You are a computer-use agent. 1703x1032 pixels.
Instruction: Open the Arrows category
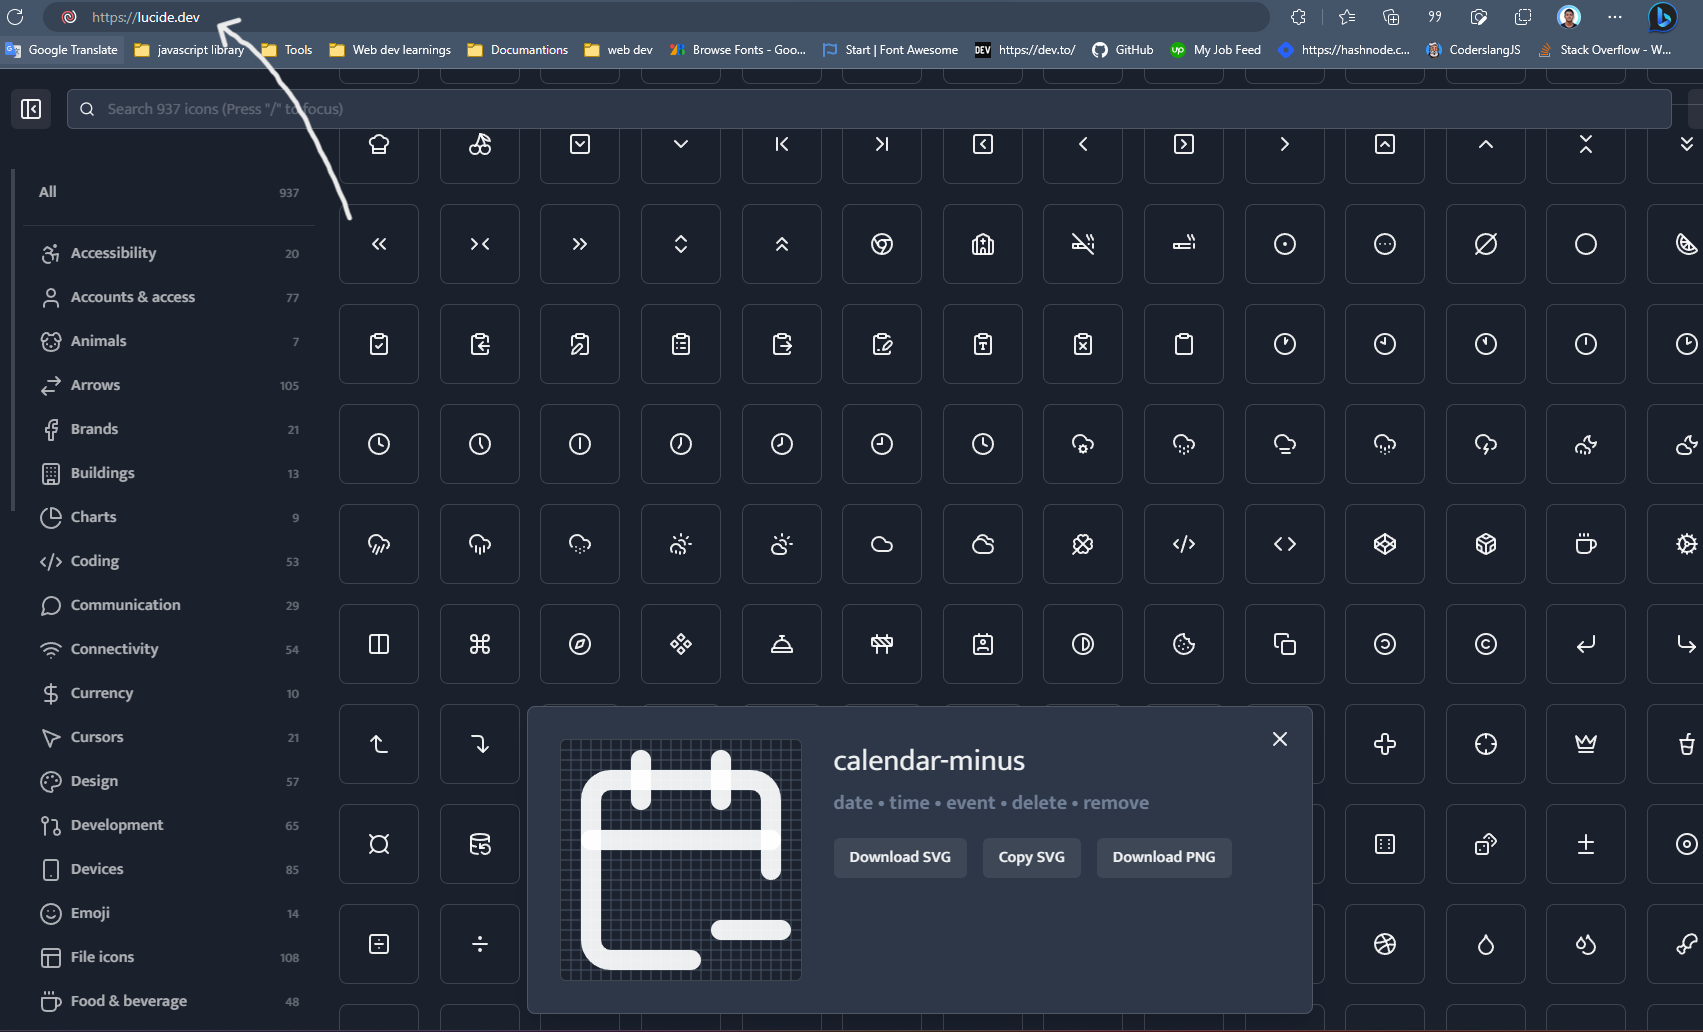(x=95, y=385)
